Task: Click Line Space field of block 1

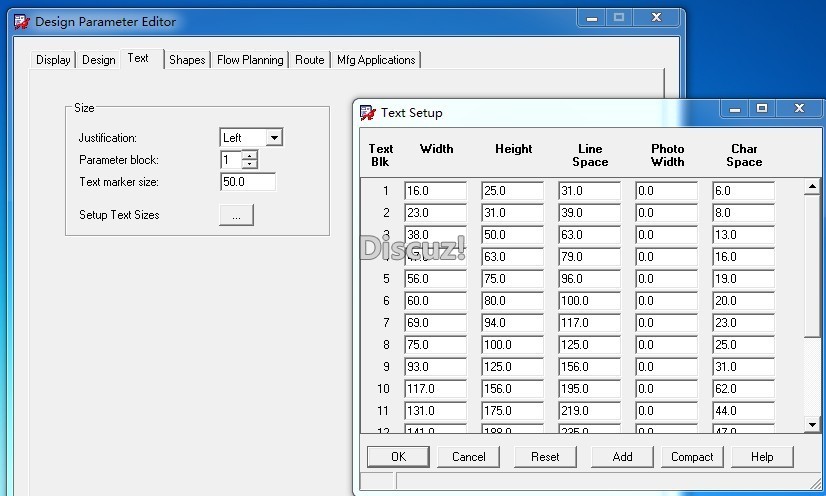Action: [589, 191]
